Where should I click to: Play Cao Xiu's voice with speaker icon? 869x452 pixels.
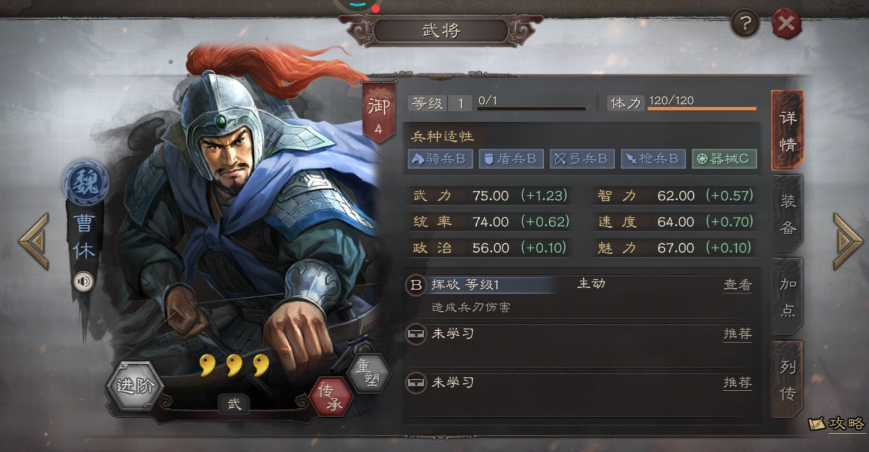(84, 282)
